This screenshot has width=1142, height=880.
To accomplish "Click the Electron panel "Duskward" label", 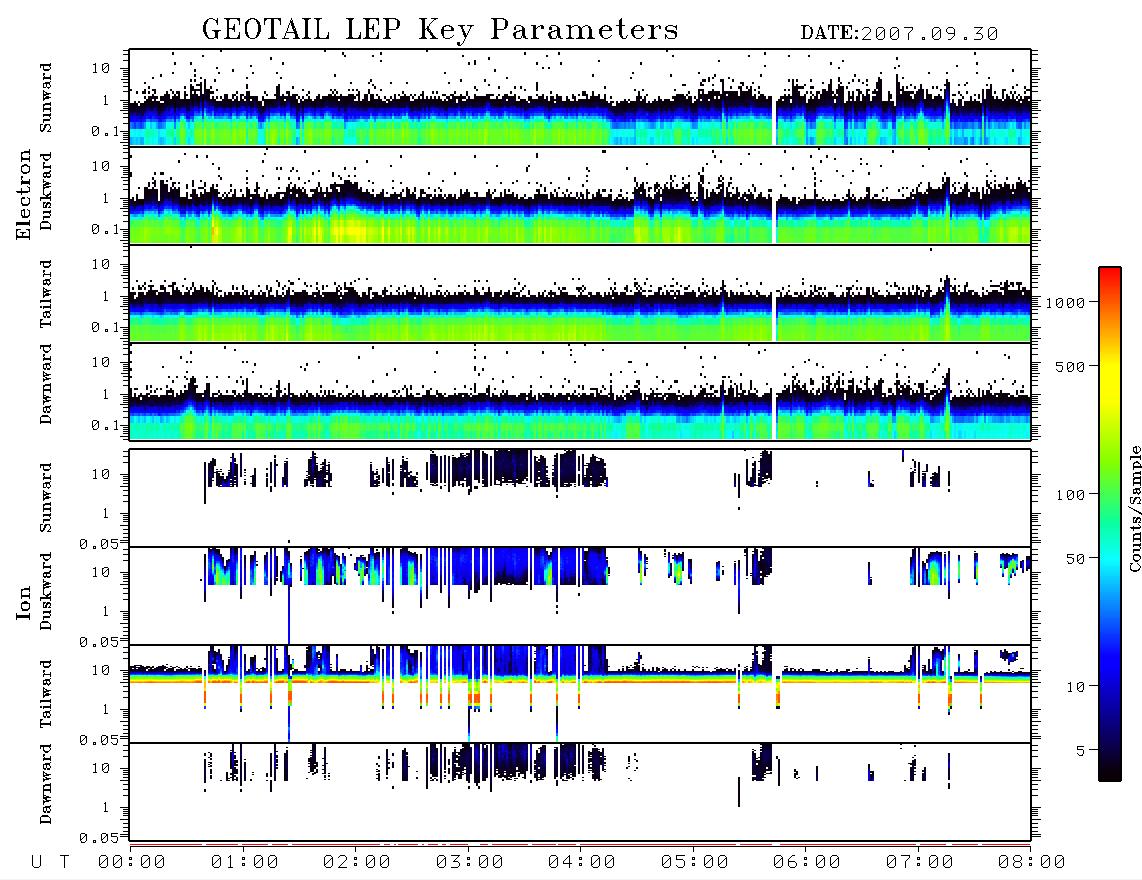I will click(x=46, y=192).
